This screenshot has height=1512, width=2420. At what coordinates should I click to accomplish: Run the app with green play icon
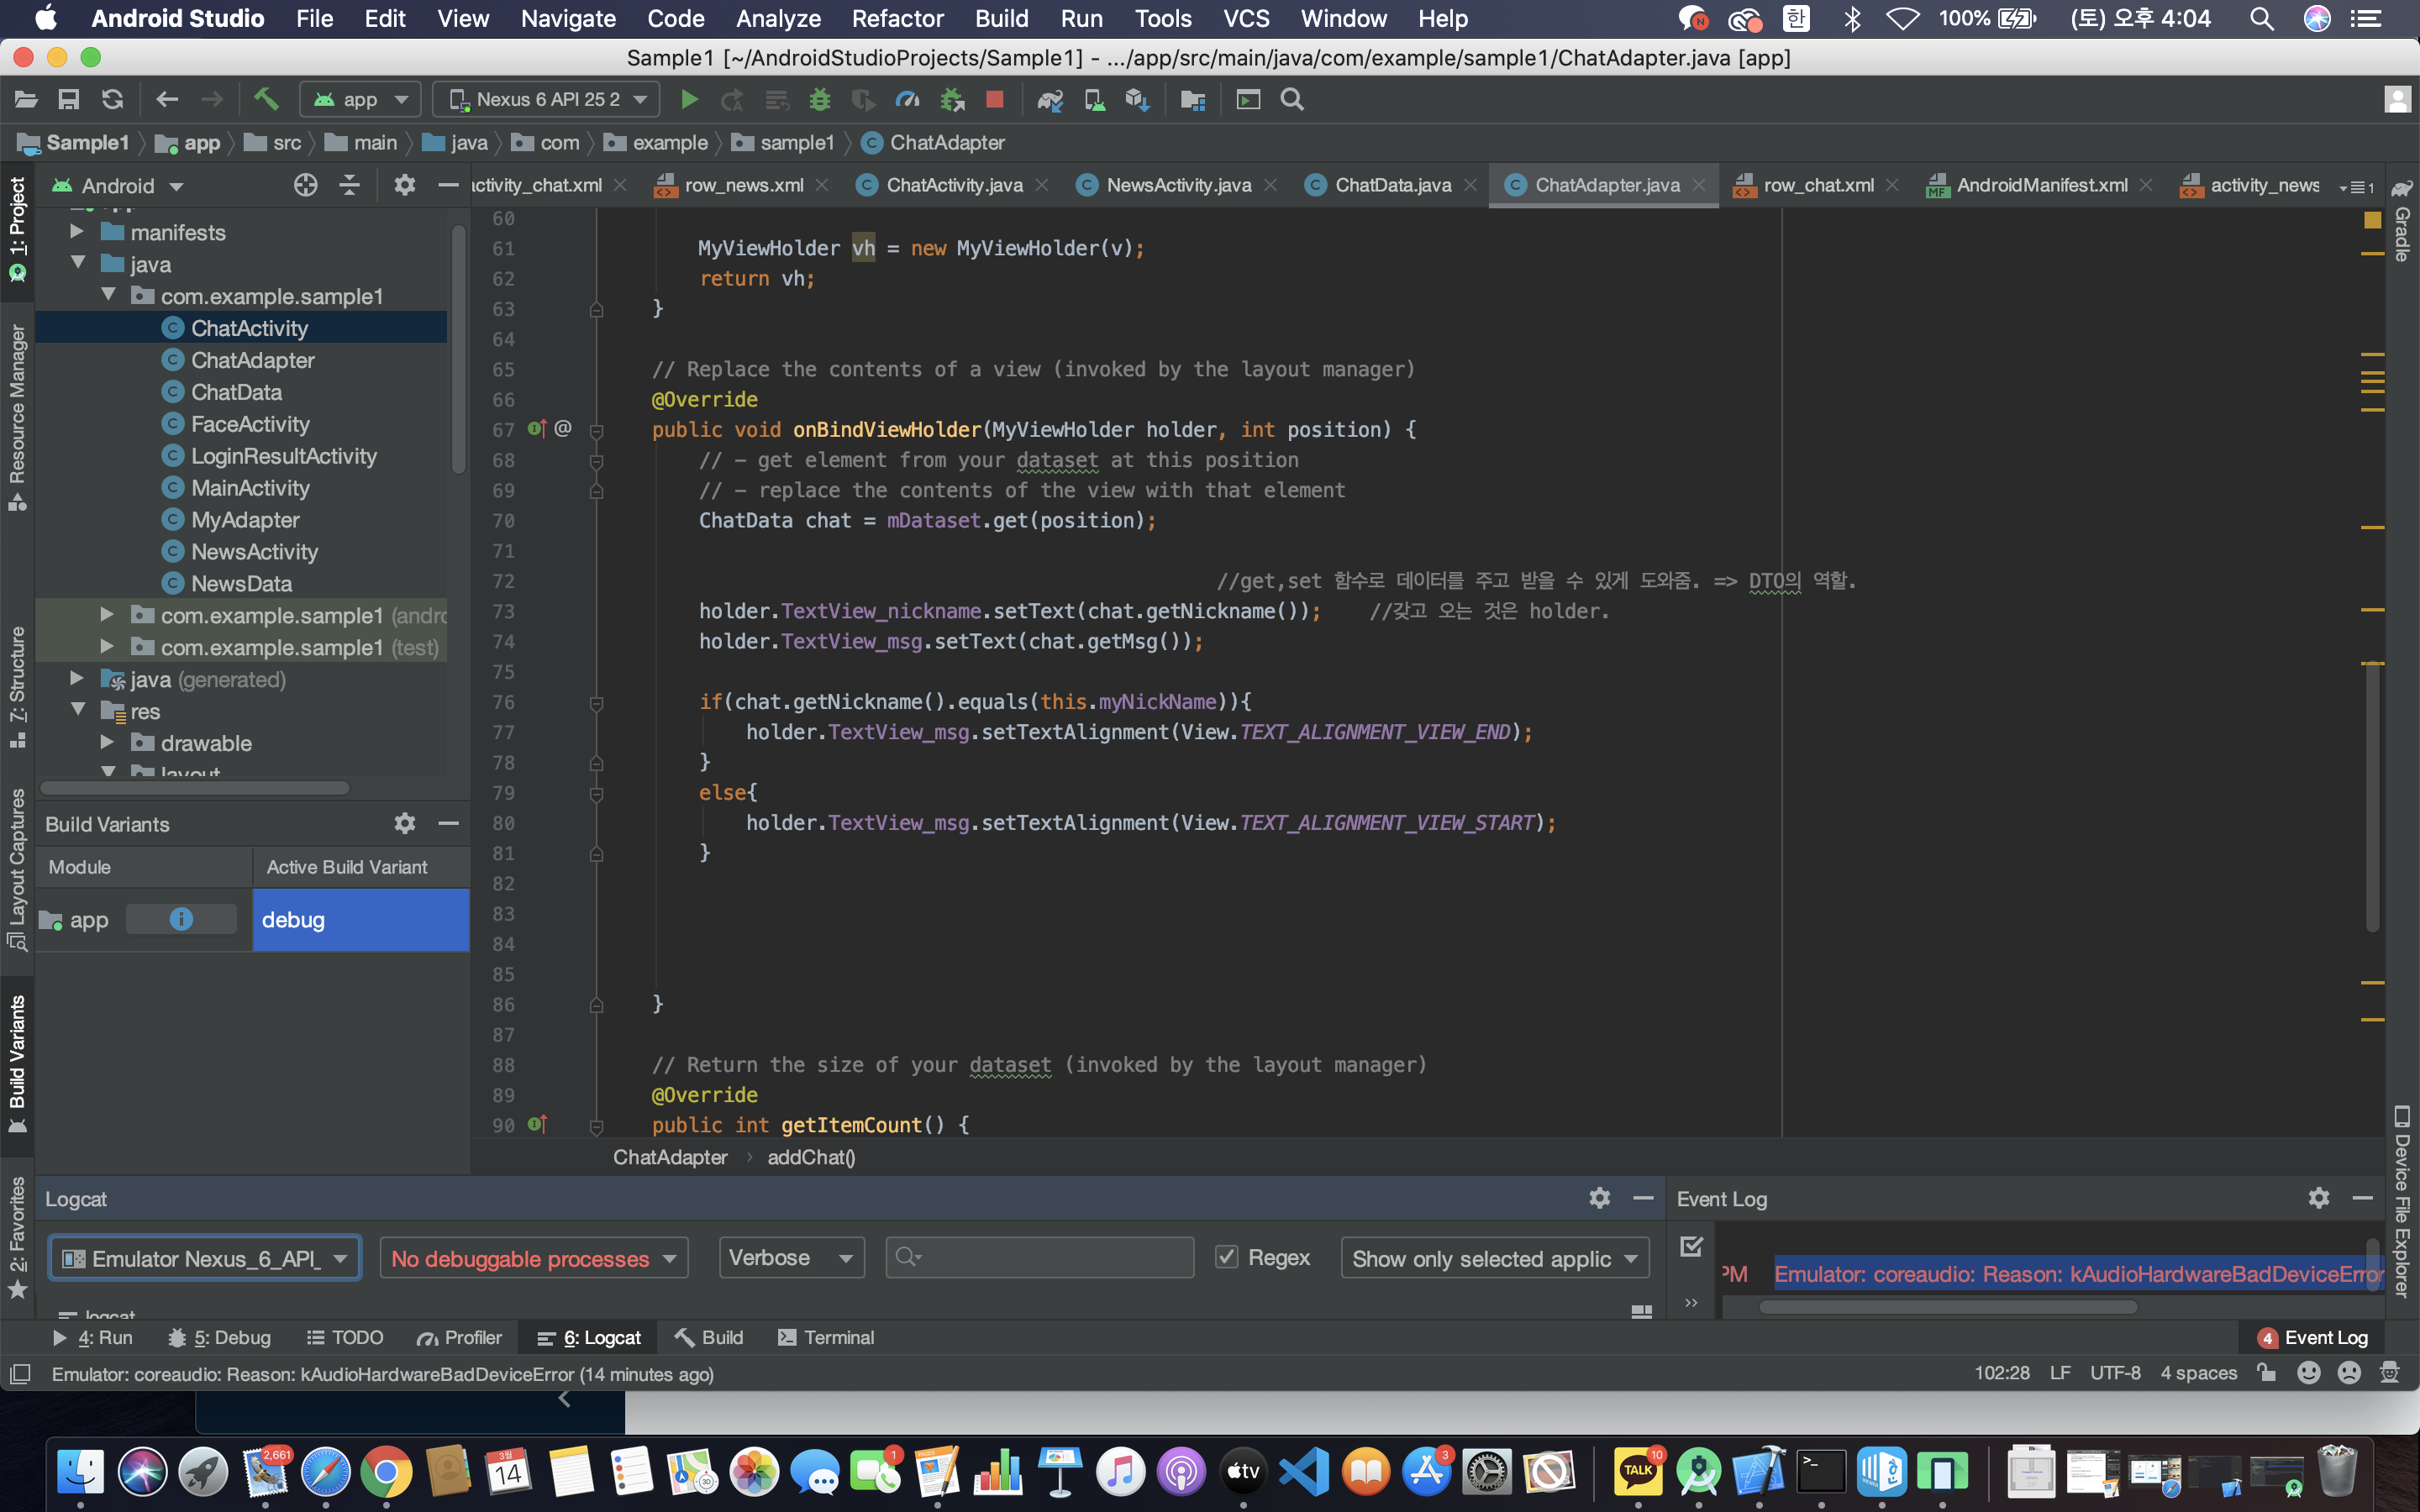688,99
